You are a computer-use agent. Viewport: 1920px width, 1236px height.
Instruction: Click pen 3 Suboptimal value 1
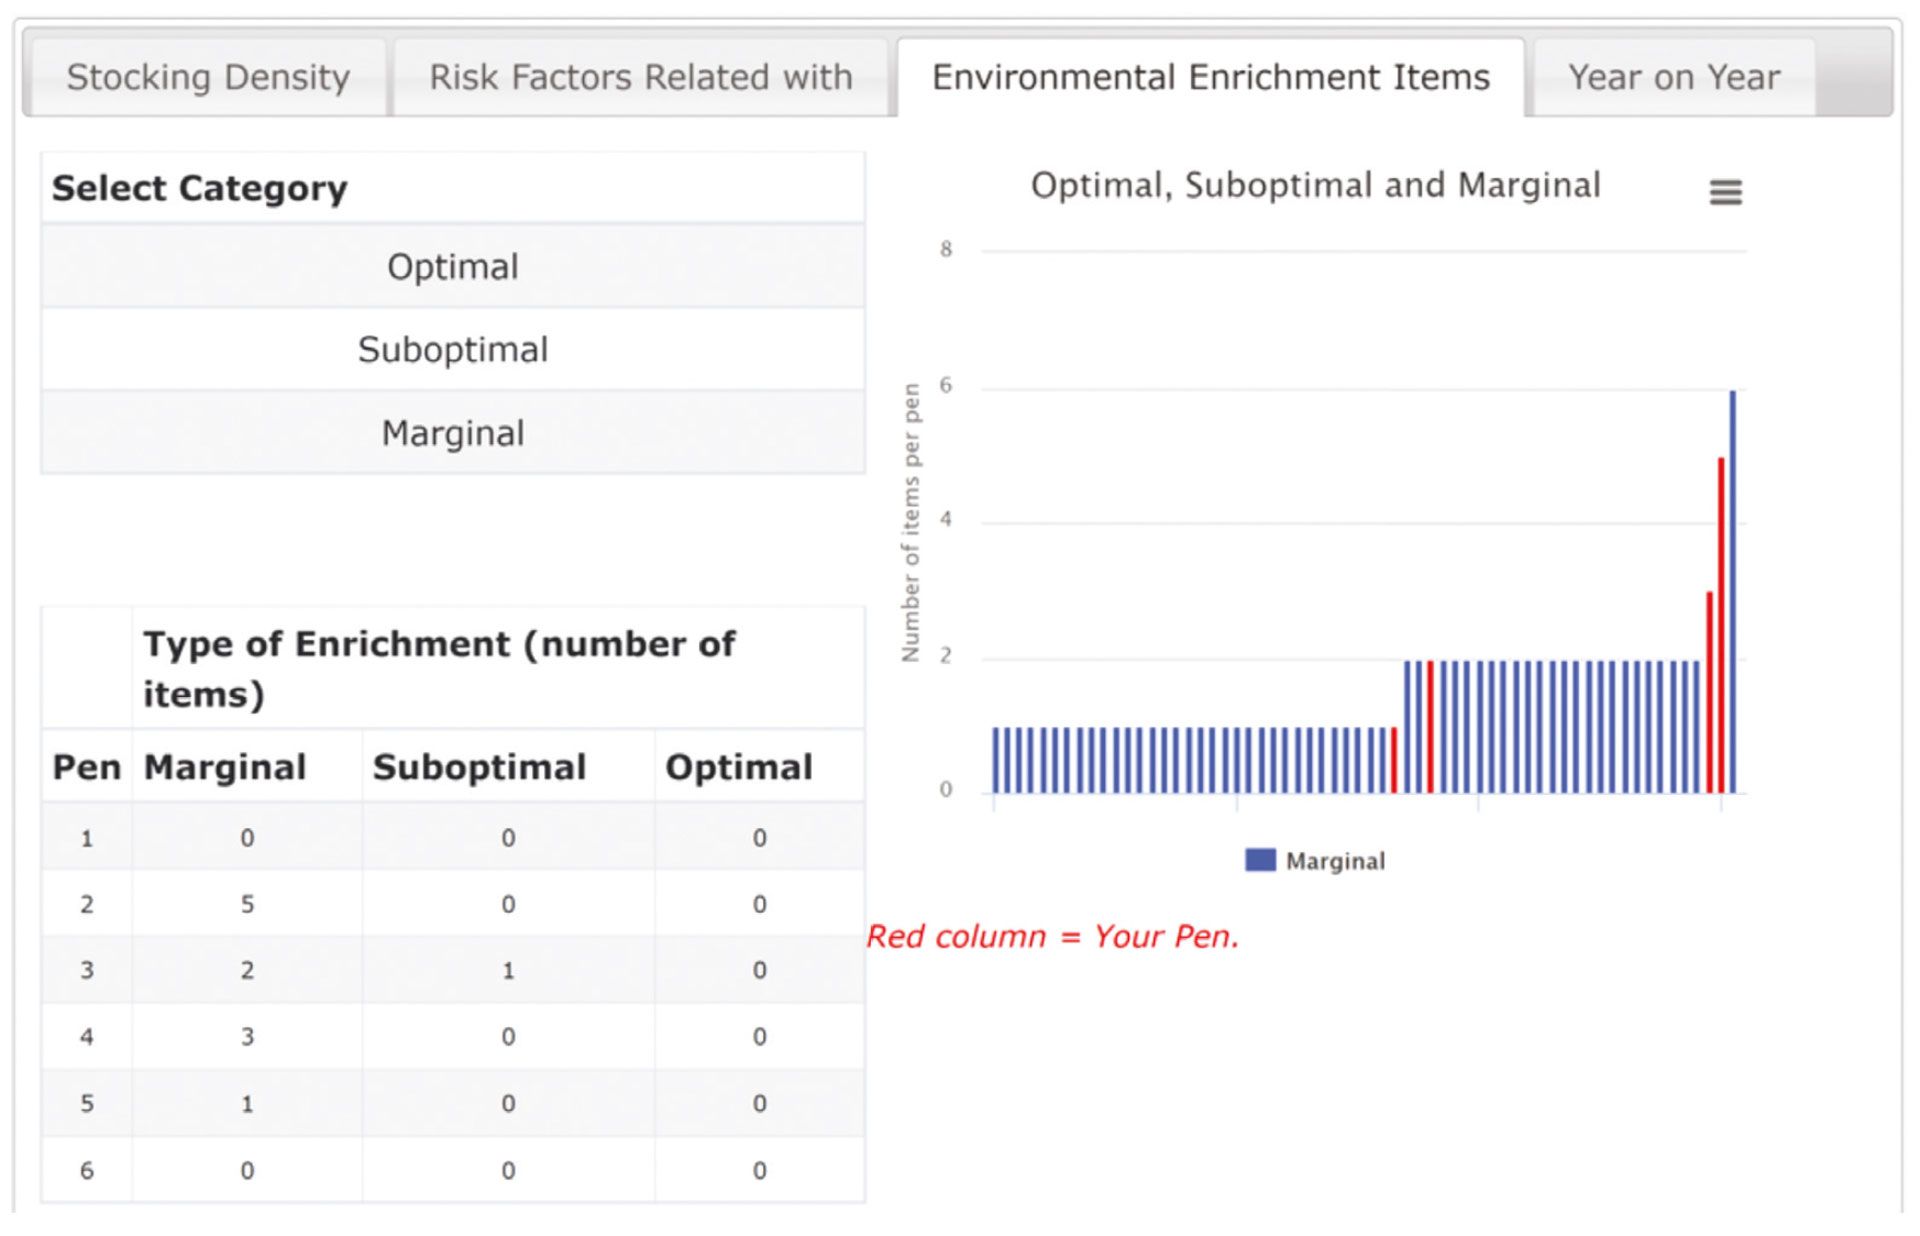pyautogui.click(x=508, y=970)
